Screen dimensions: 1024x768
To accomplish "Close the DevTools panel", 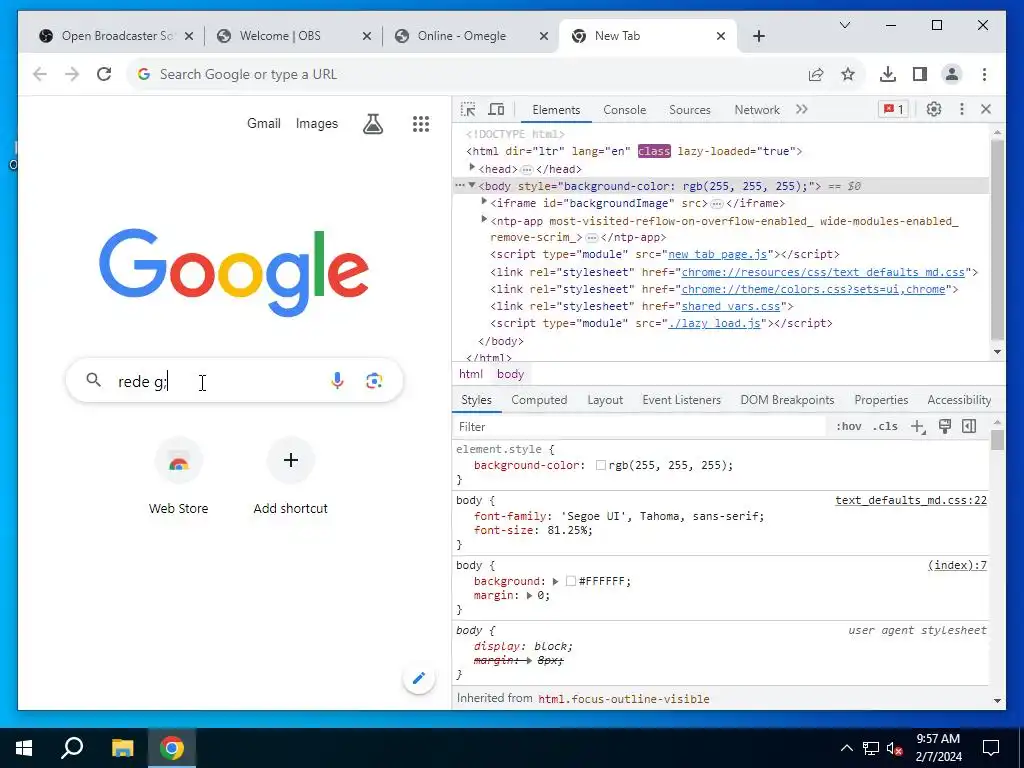I will [986, 109].
